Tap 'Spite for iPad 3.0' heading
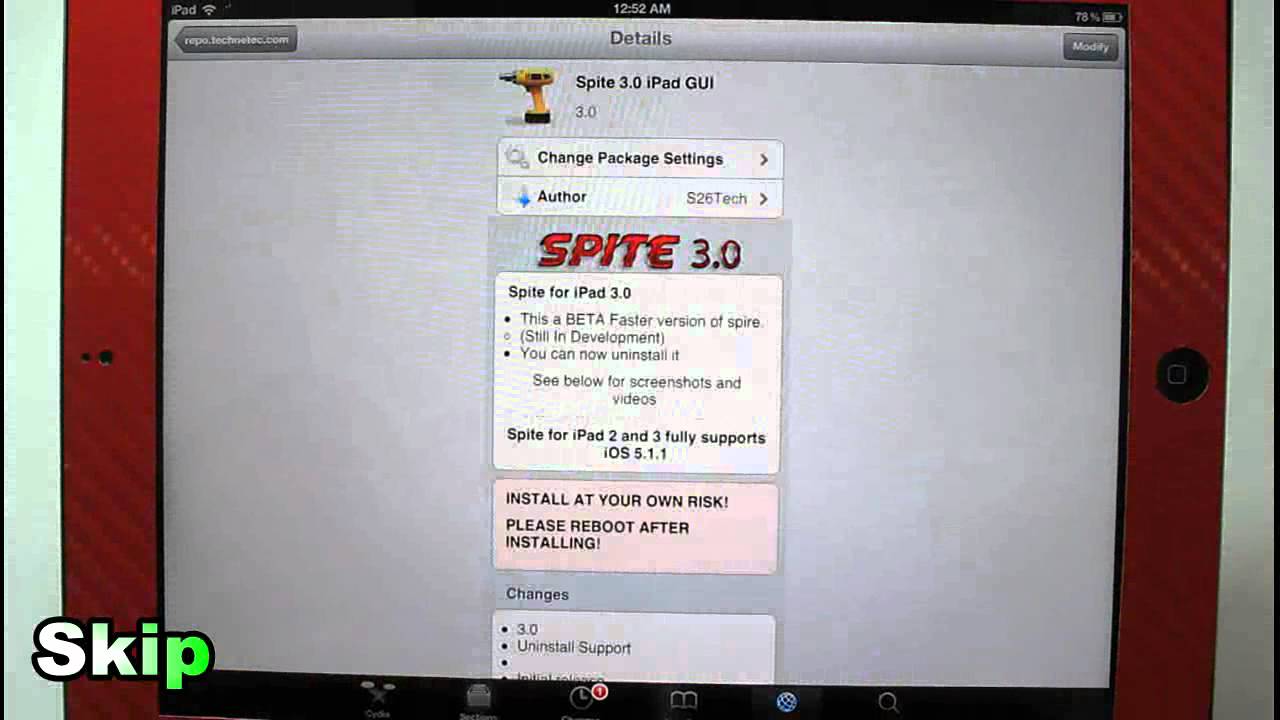This screenshot has height=720, width=1280. tap(569, 293)
